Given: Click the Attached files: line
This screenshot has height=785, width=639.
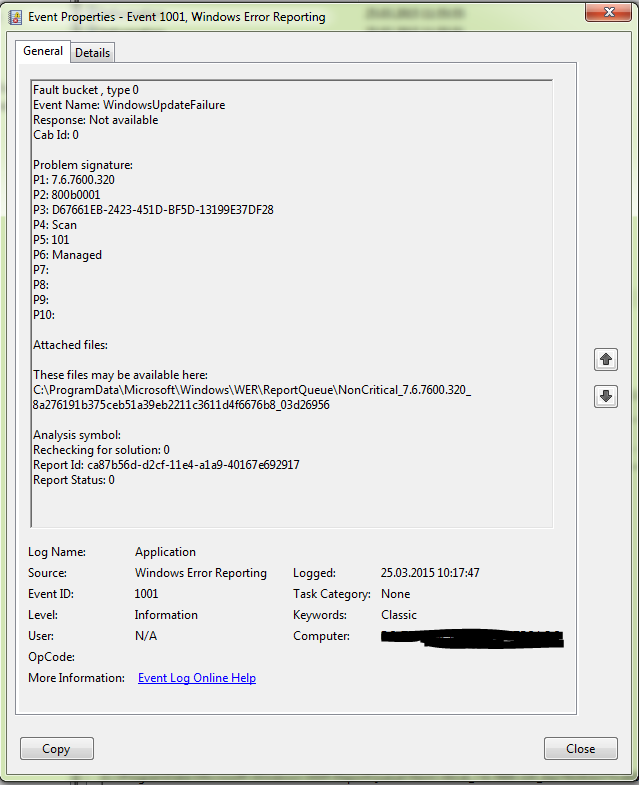Looking at the screenshot, I should [x=71, y=345].
